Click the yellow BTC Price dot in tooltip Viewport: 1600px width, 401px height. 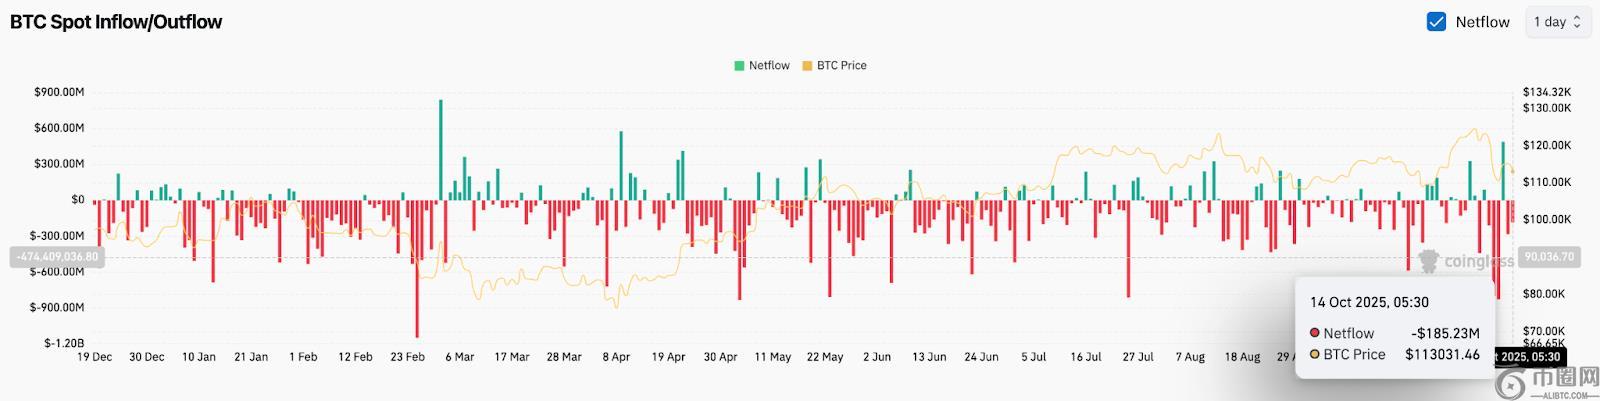1315,354
